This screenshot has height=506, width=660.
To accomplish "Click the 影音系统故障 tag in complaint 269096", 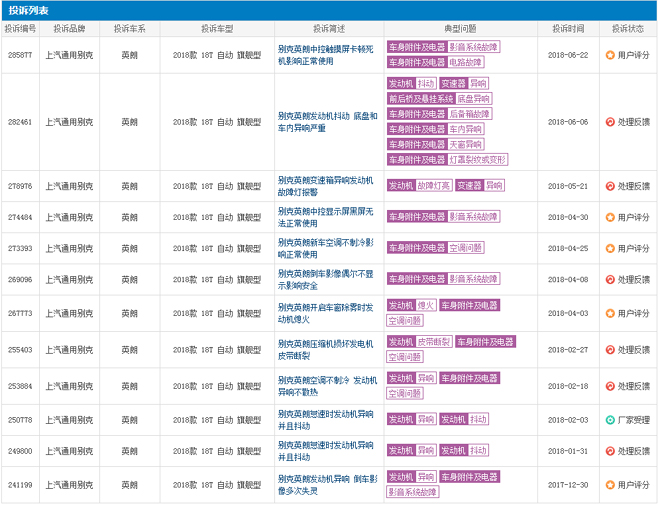I will [x=473, y=279].
